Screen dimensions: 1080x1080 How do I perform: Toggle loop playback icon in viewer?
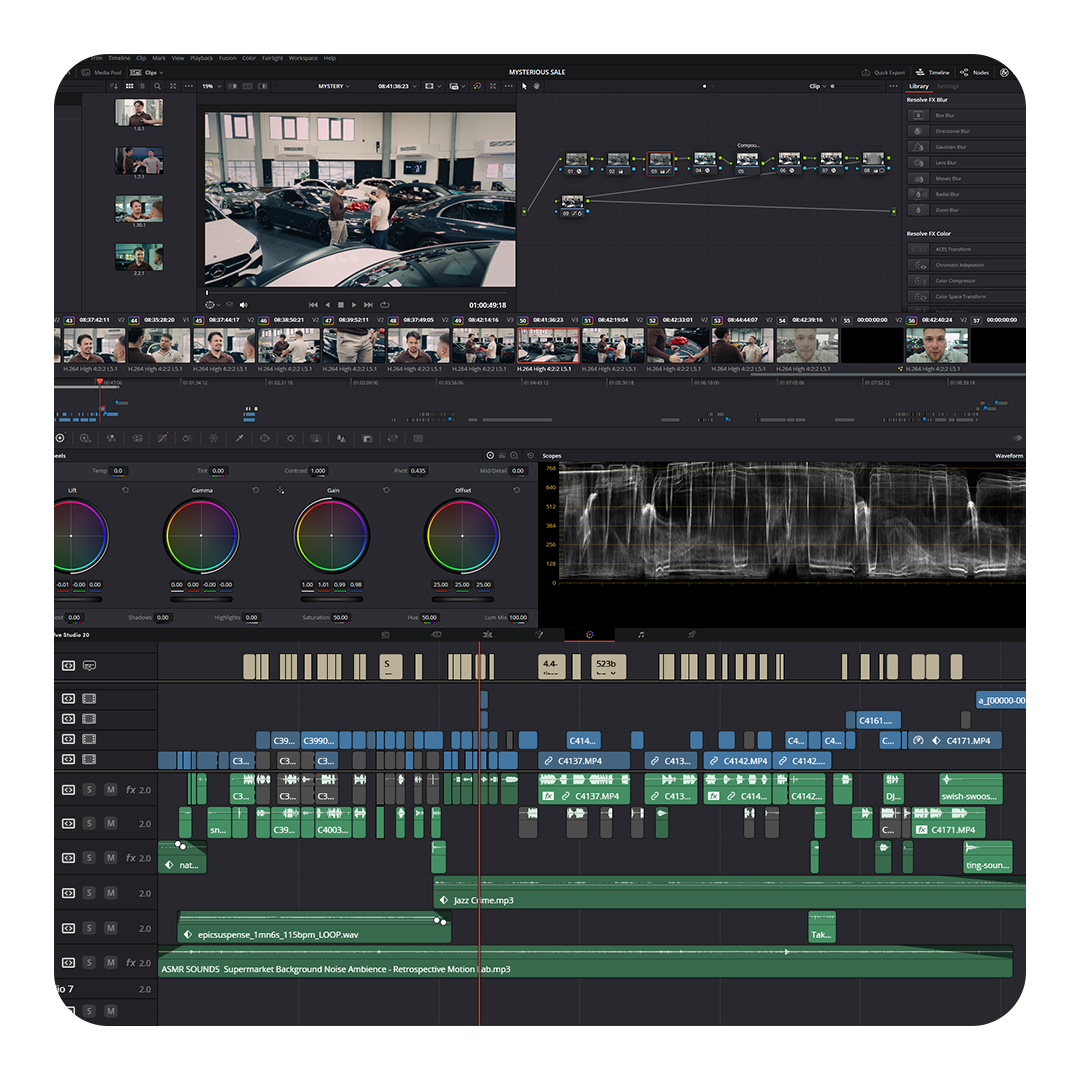tap(385, 304)
